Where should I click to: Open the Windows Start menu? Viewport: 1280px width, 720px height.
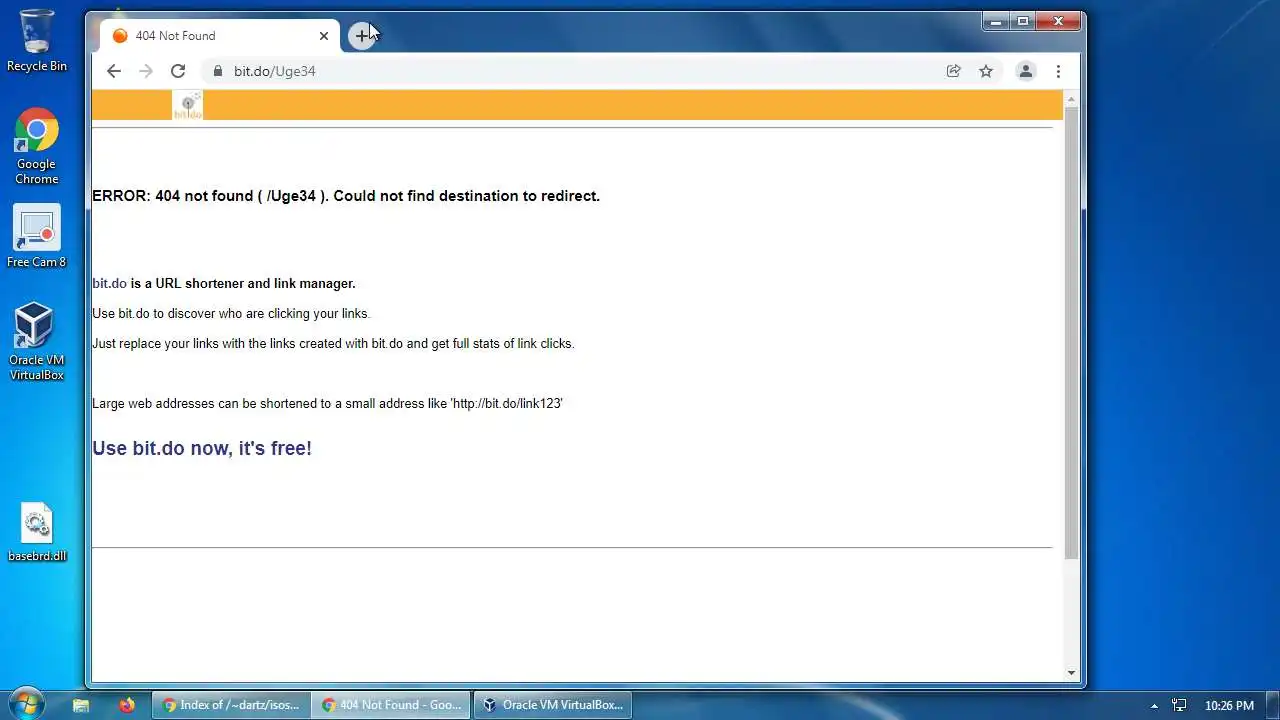(x=25, y=704)
